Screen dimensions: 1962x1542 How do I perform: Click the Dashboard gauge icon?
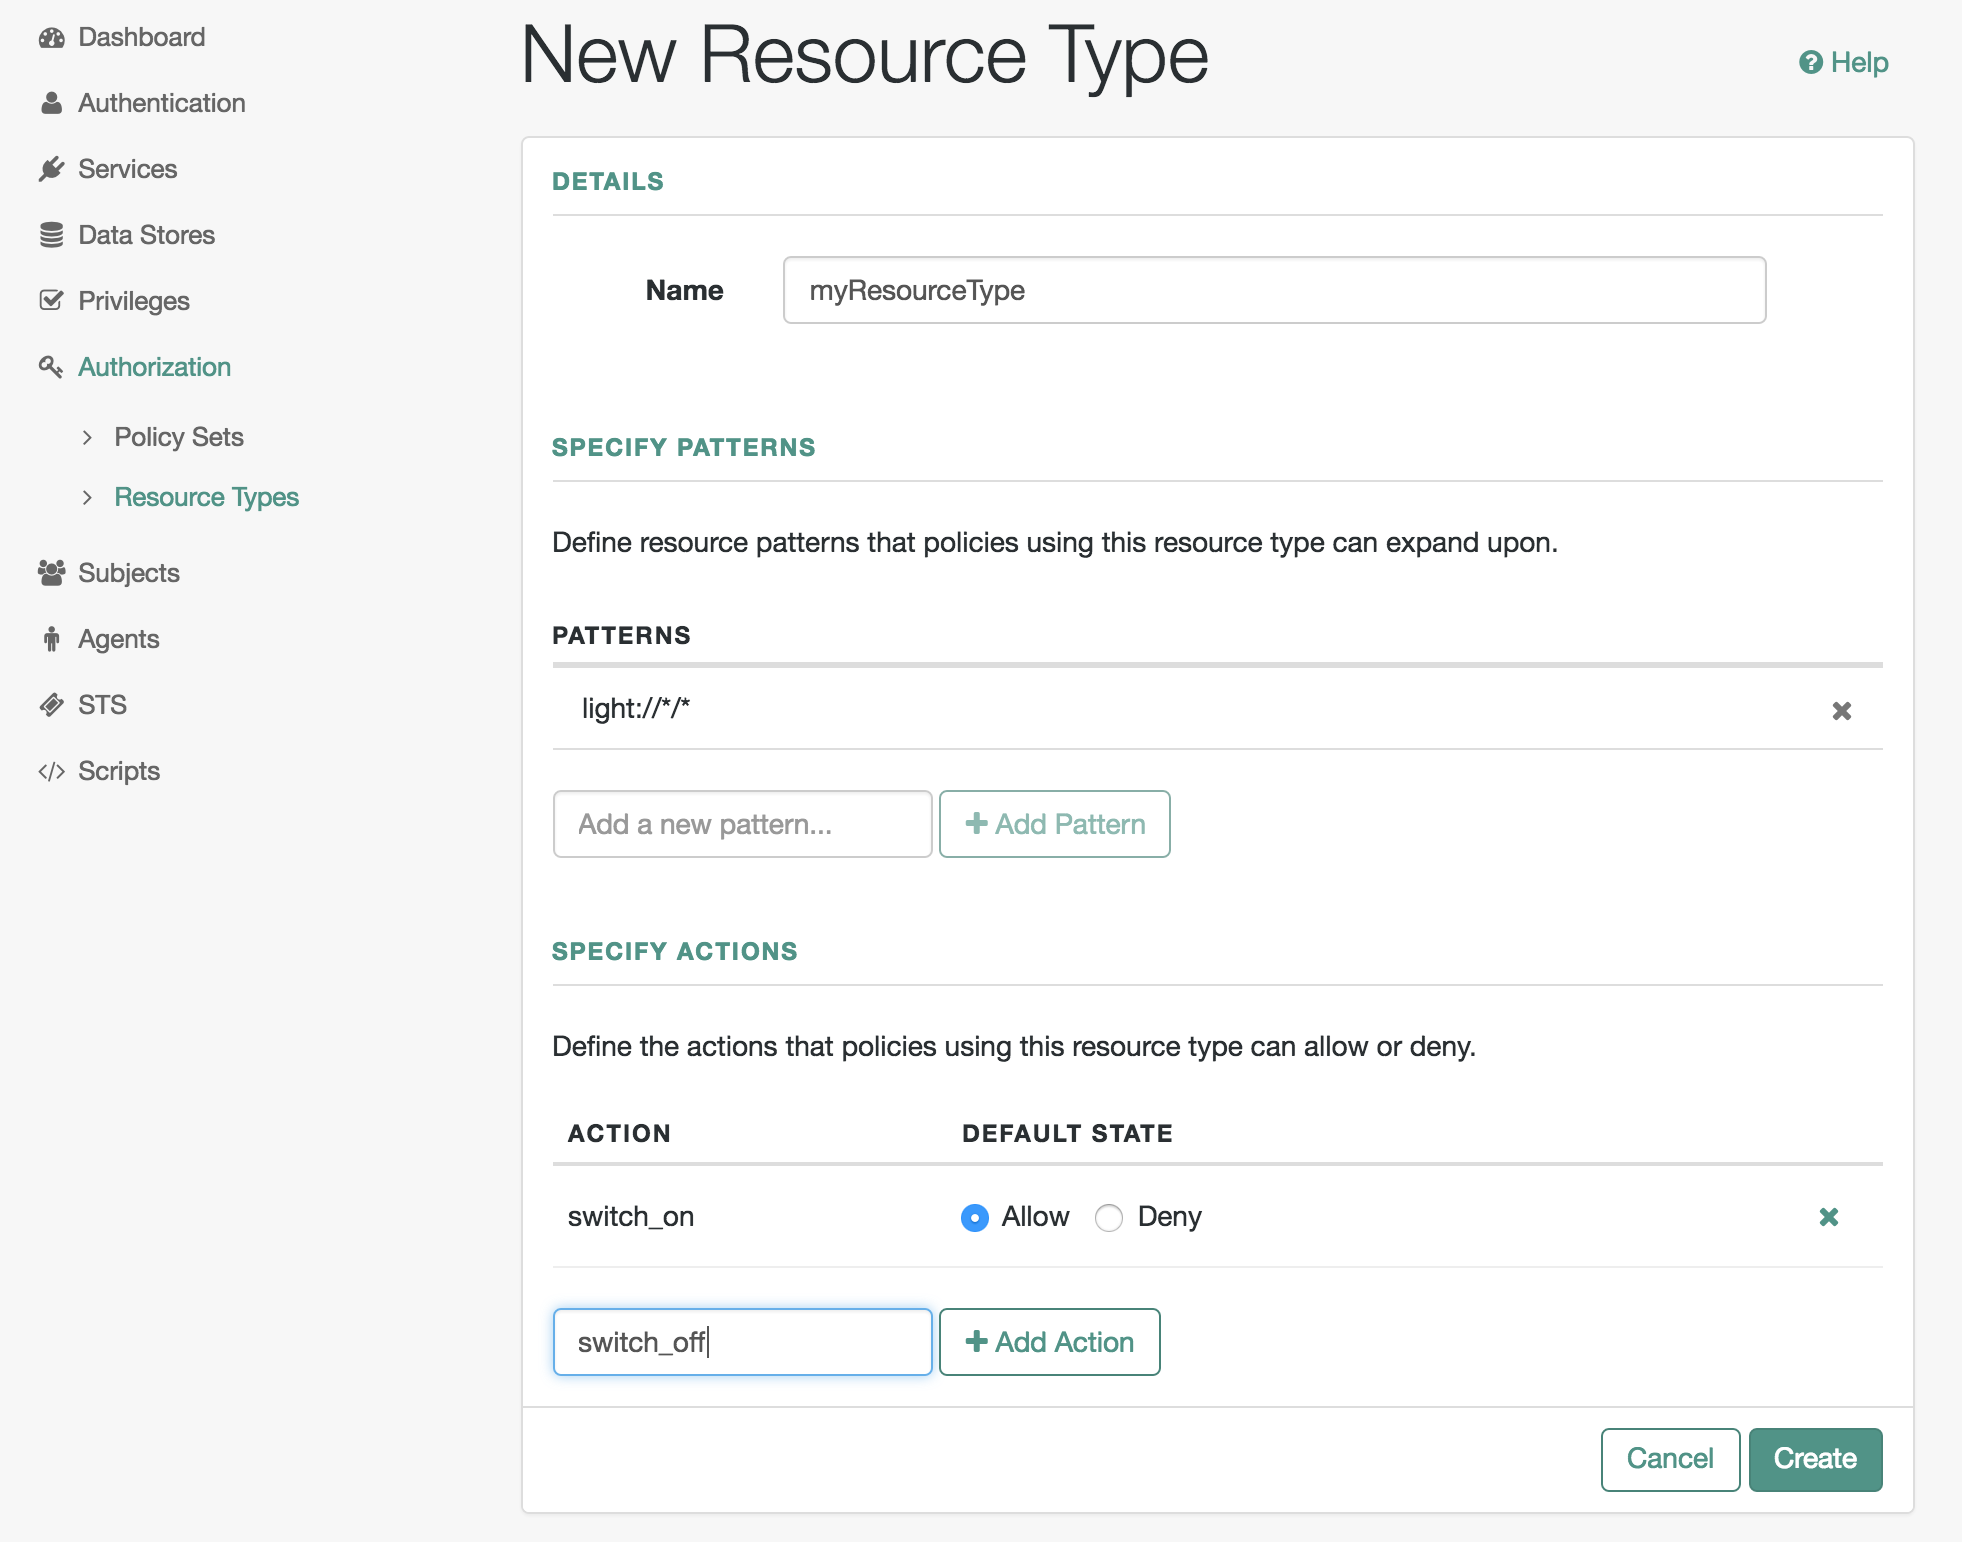click(52, 38)
